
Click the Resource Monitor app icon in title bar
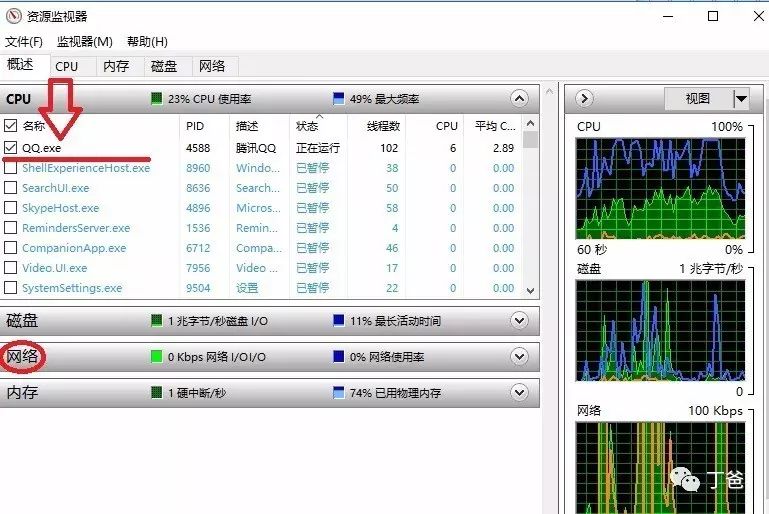coord(14,16)
